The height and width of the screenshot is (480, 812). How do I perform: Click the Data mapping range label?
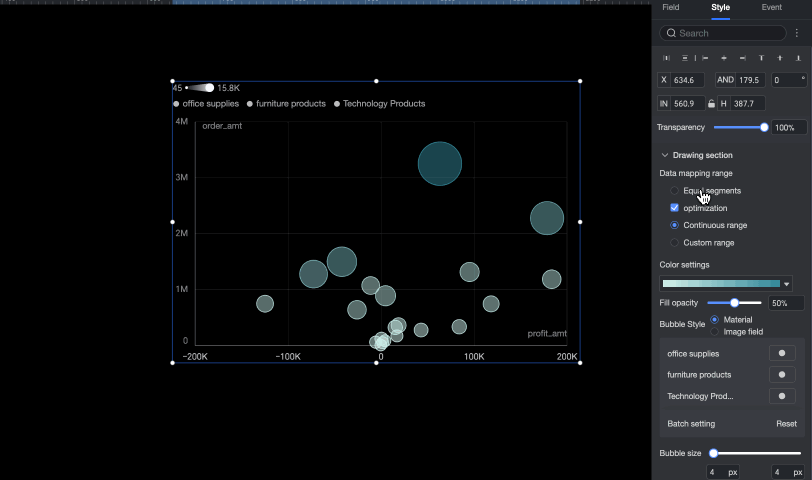(x=695, y=173)
